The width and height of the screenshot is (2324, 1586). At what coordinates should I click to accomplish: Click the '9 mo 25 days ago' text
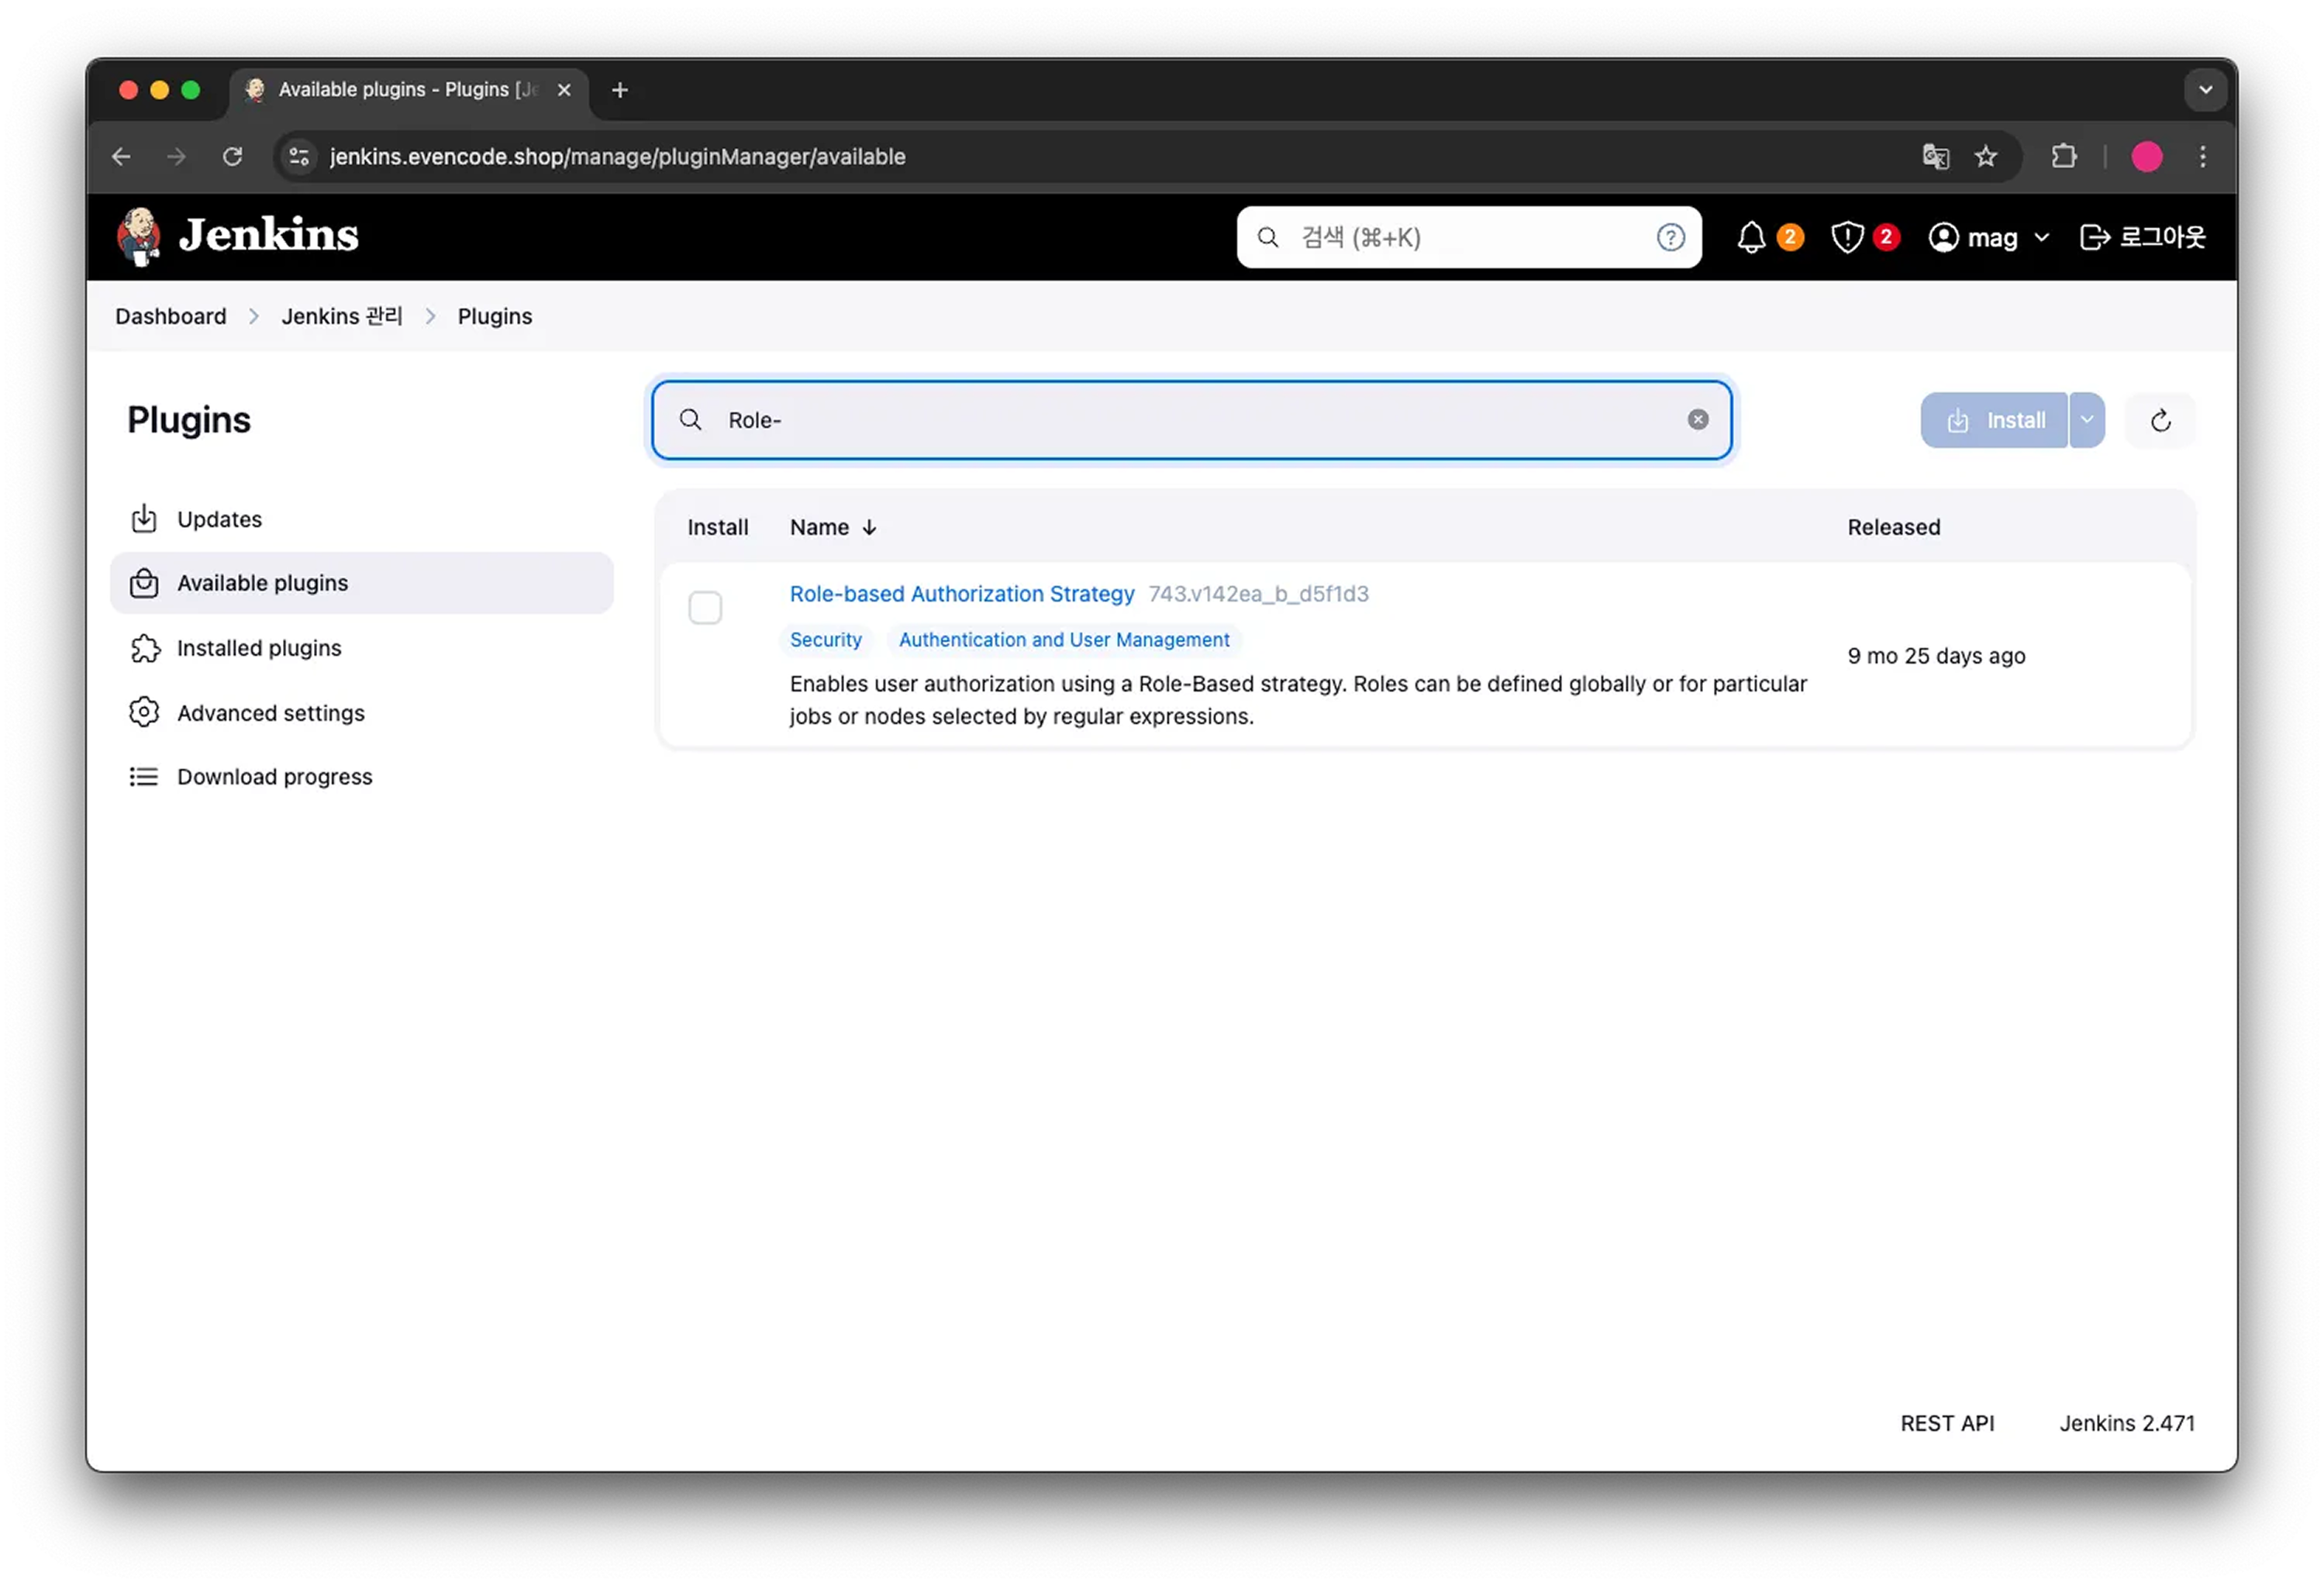coord(1936,656)
